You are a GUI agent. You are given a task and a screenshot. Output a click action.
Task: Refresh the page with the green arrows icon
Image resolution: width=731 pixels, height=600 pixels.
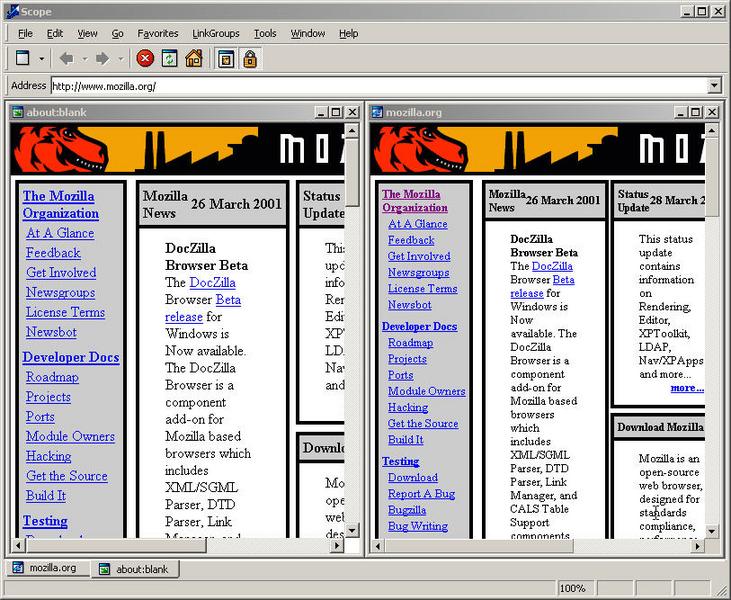click(169, 59)
